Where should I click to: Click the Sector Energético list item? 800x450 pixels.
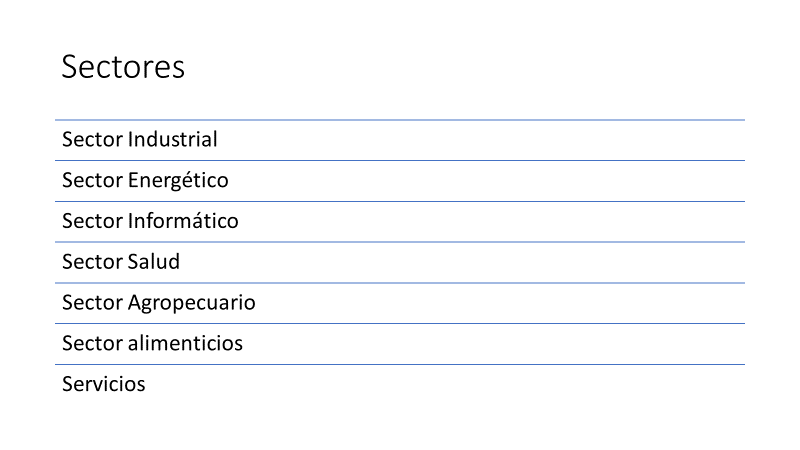[145, 181]
